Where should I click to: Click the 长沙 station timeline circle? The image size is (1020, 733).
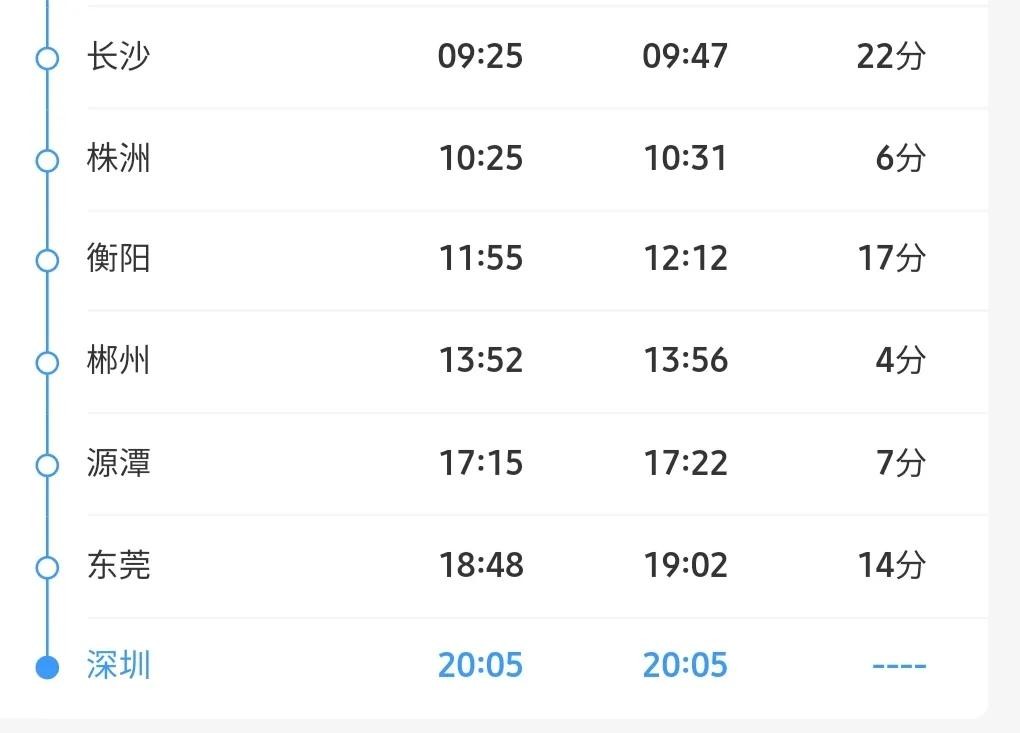pos(47,58)
